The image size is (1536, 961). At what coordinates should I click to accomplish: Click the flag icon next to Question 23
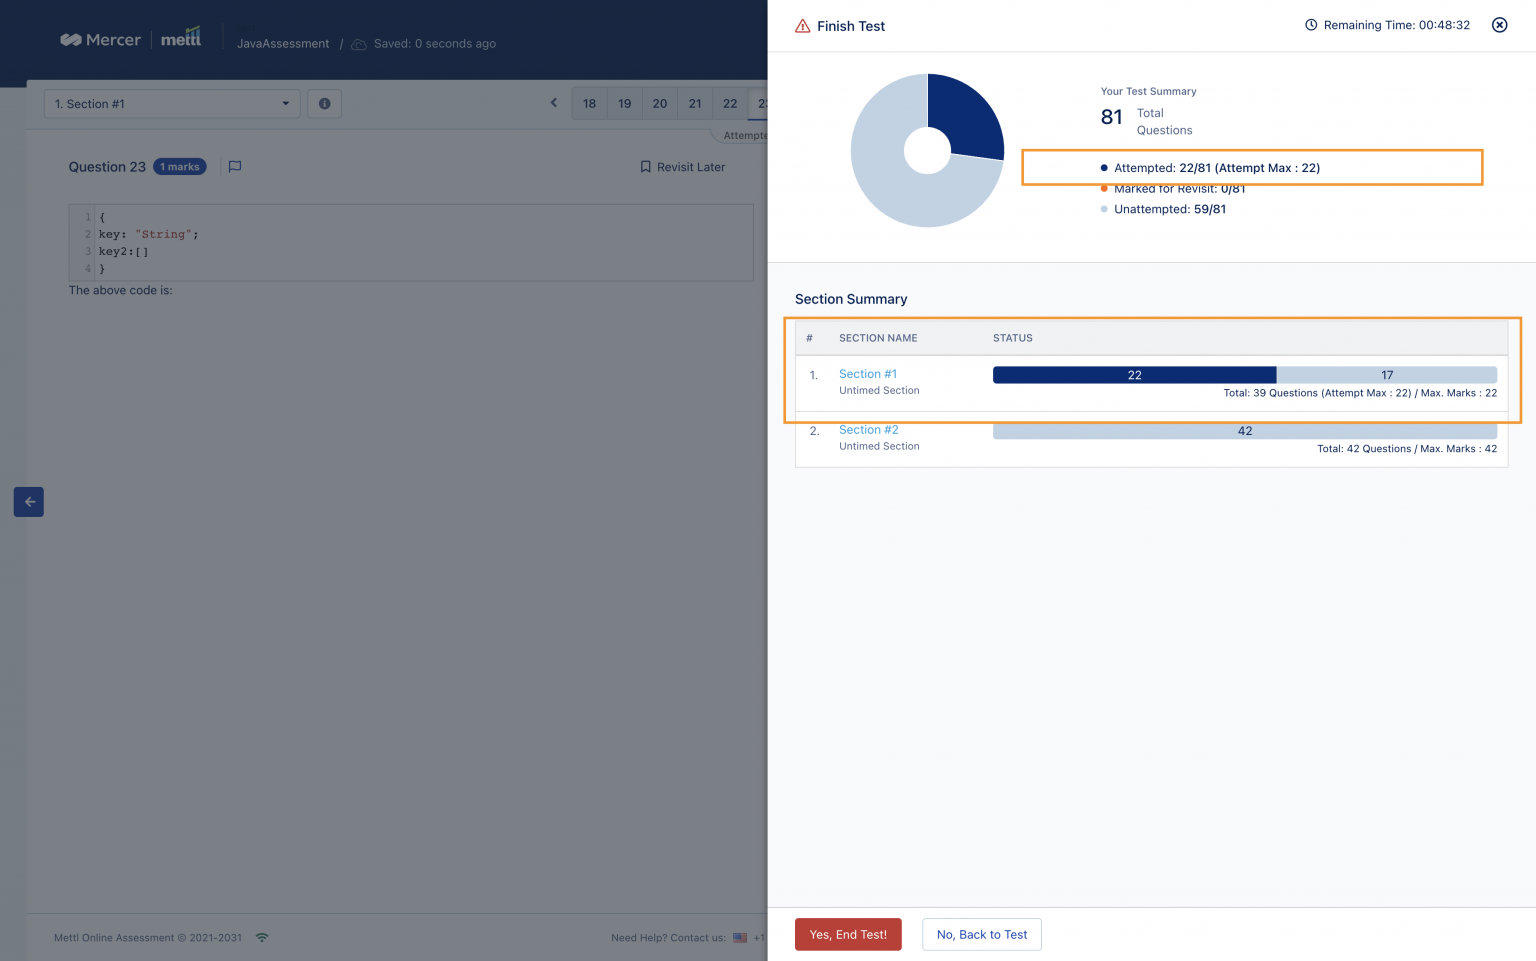coord(234,166)
